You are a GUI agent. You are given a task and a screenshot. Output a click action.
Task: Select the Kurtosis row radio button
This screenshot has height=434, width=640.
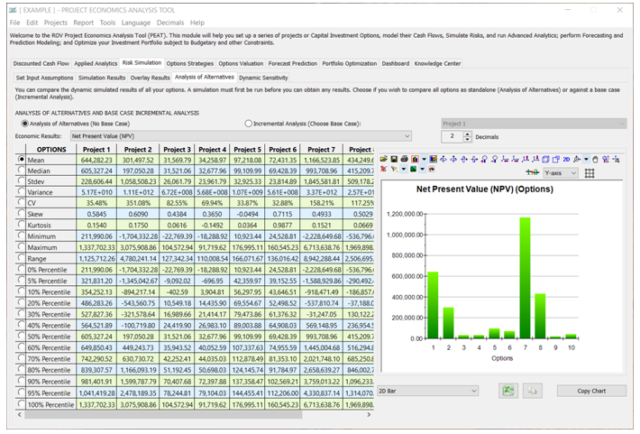[x=21, y=224]
